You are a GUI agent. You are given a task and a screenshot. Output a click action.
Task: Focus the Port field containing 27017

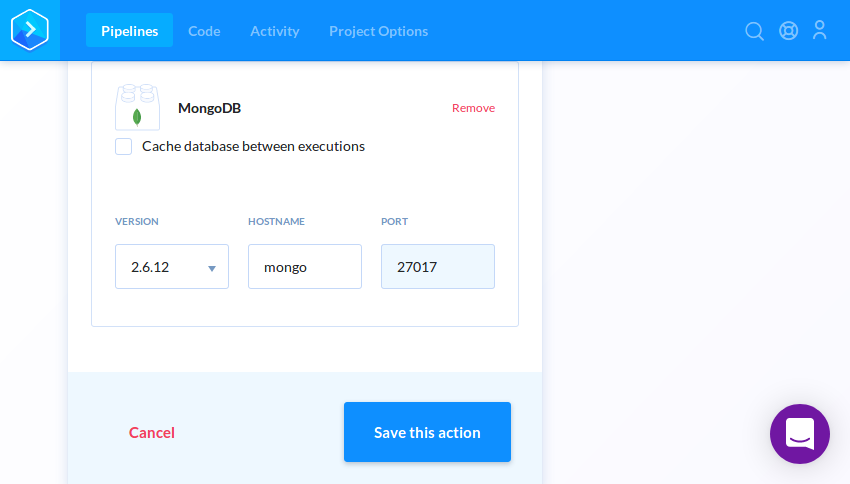click(438, 267)
